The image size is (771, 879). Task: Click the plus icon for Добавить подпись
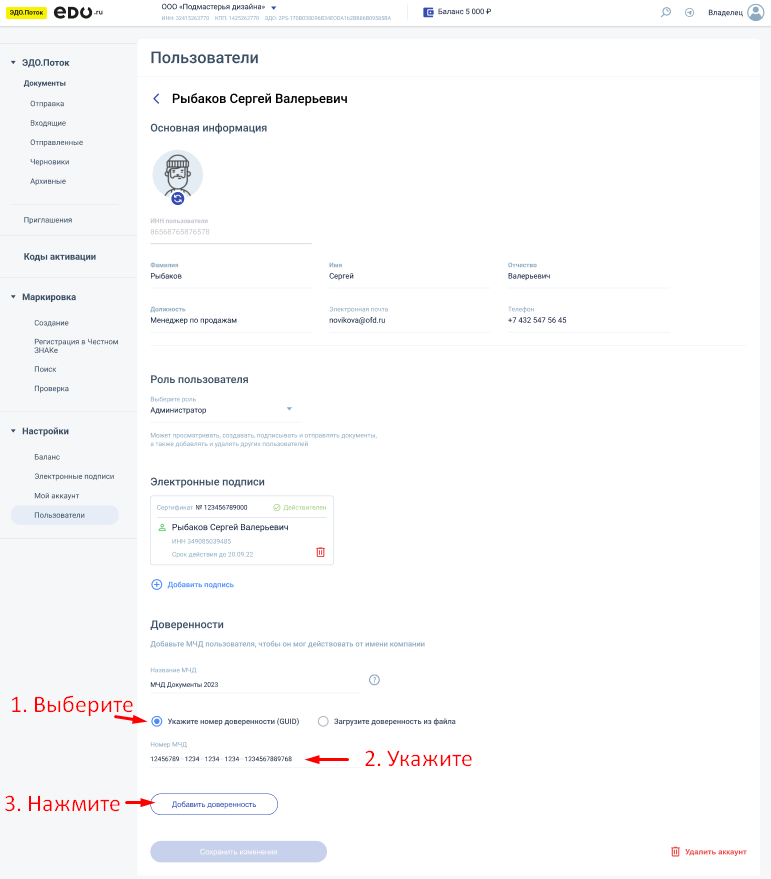tap(156, 584)
